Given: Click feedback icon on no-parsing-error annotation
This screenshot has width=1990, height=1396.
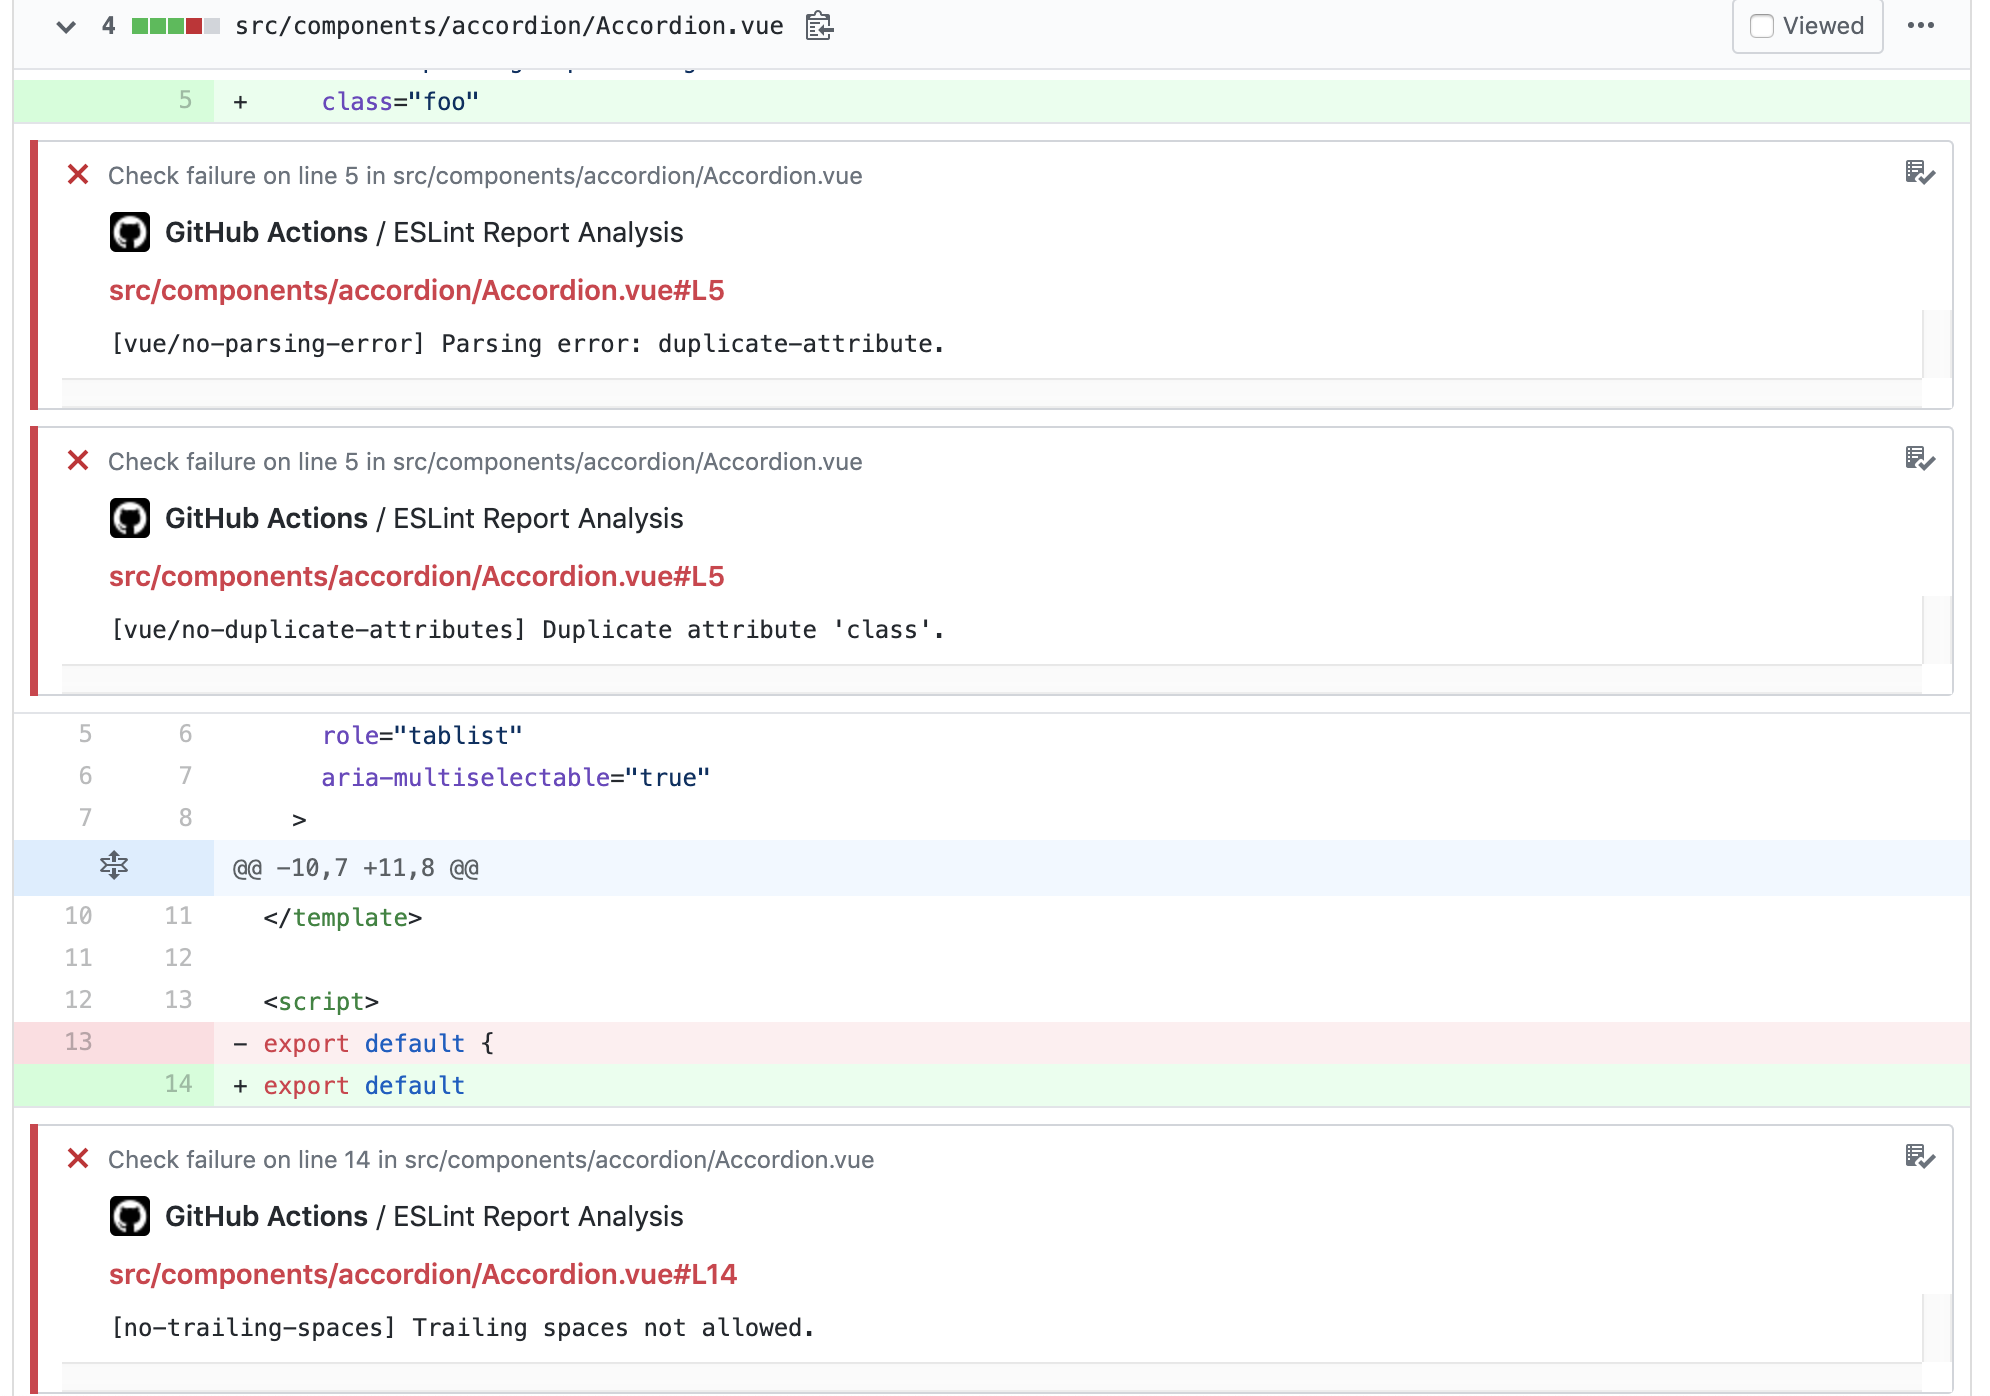Looking at the screenshot, I should [1919, 173].
